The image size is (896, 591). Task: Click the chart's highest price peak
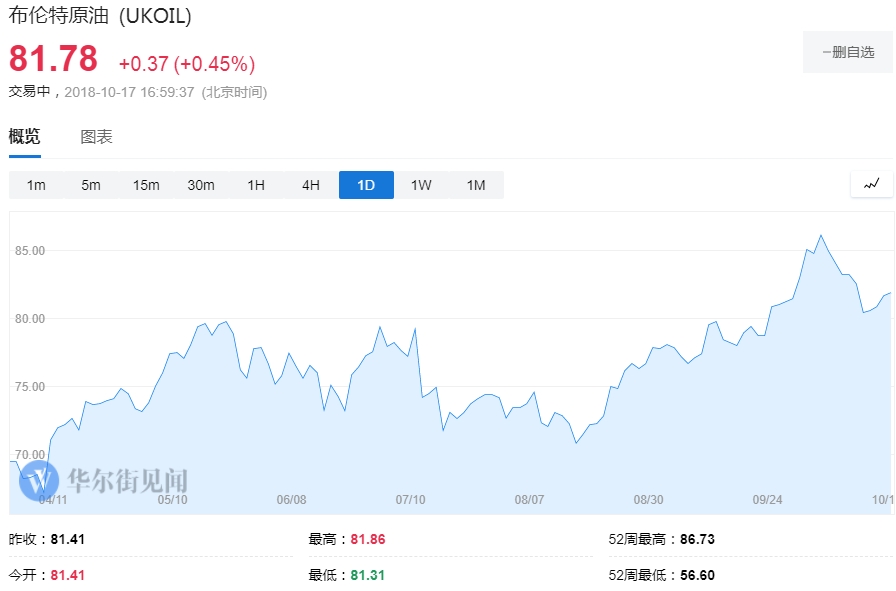click(820, 236)
